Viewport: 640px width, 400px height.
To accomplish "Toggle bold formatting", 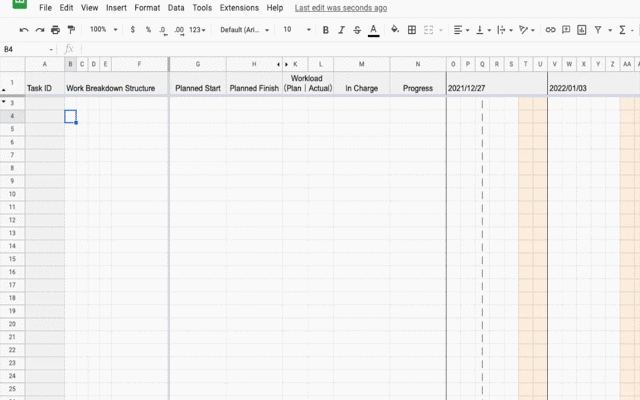I will pyautogui.click(x=325, y=30).
